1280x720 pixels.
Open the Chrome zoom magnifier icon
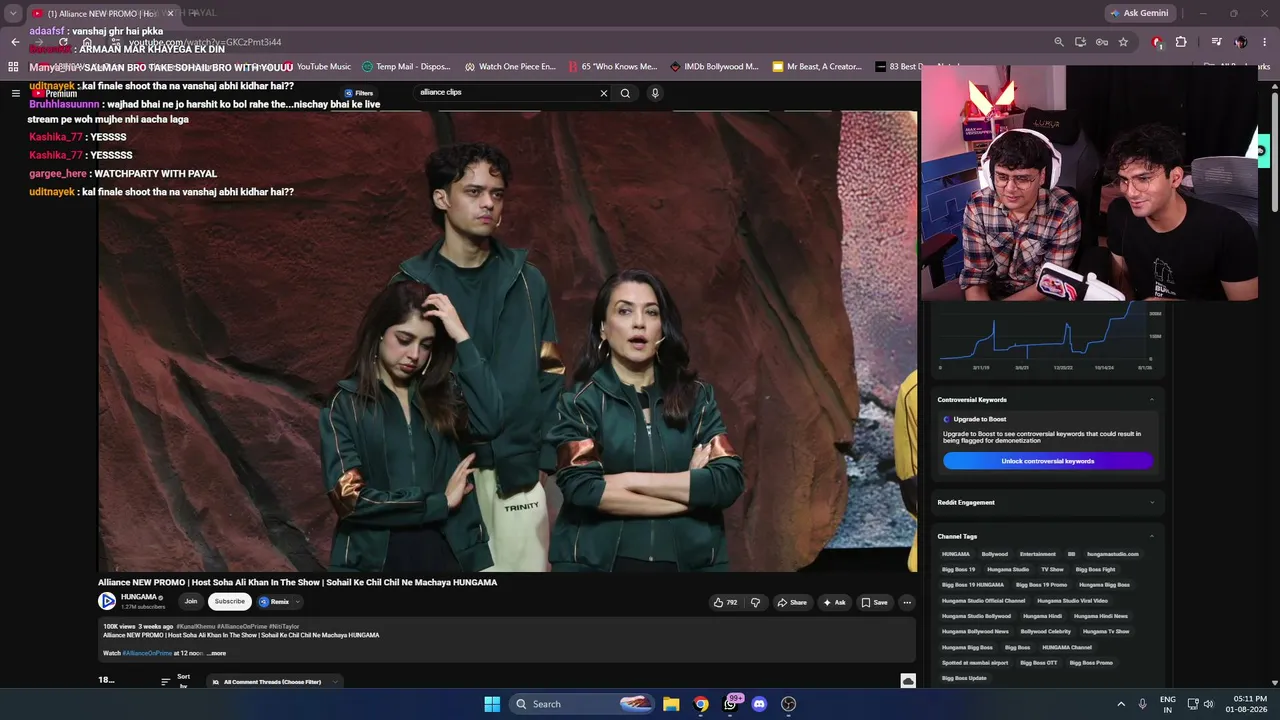pyautogui.click(x=1059, y=42)
